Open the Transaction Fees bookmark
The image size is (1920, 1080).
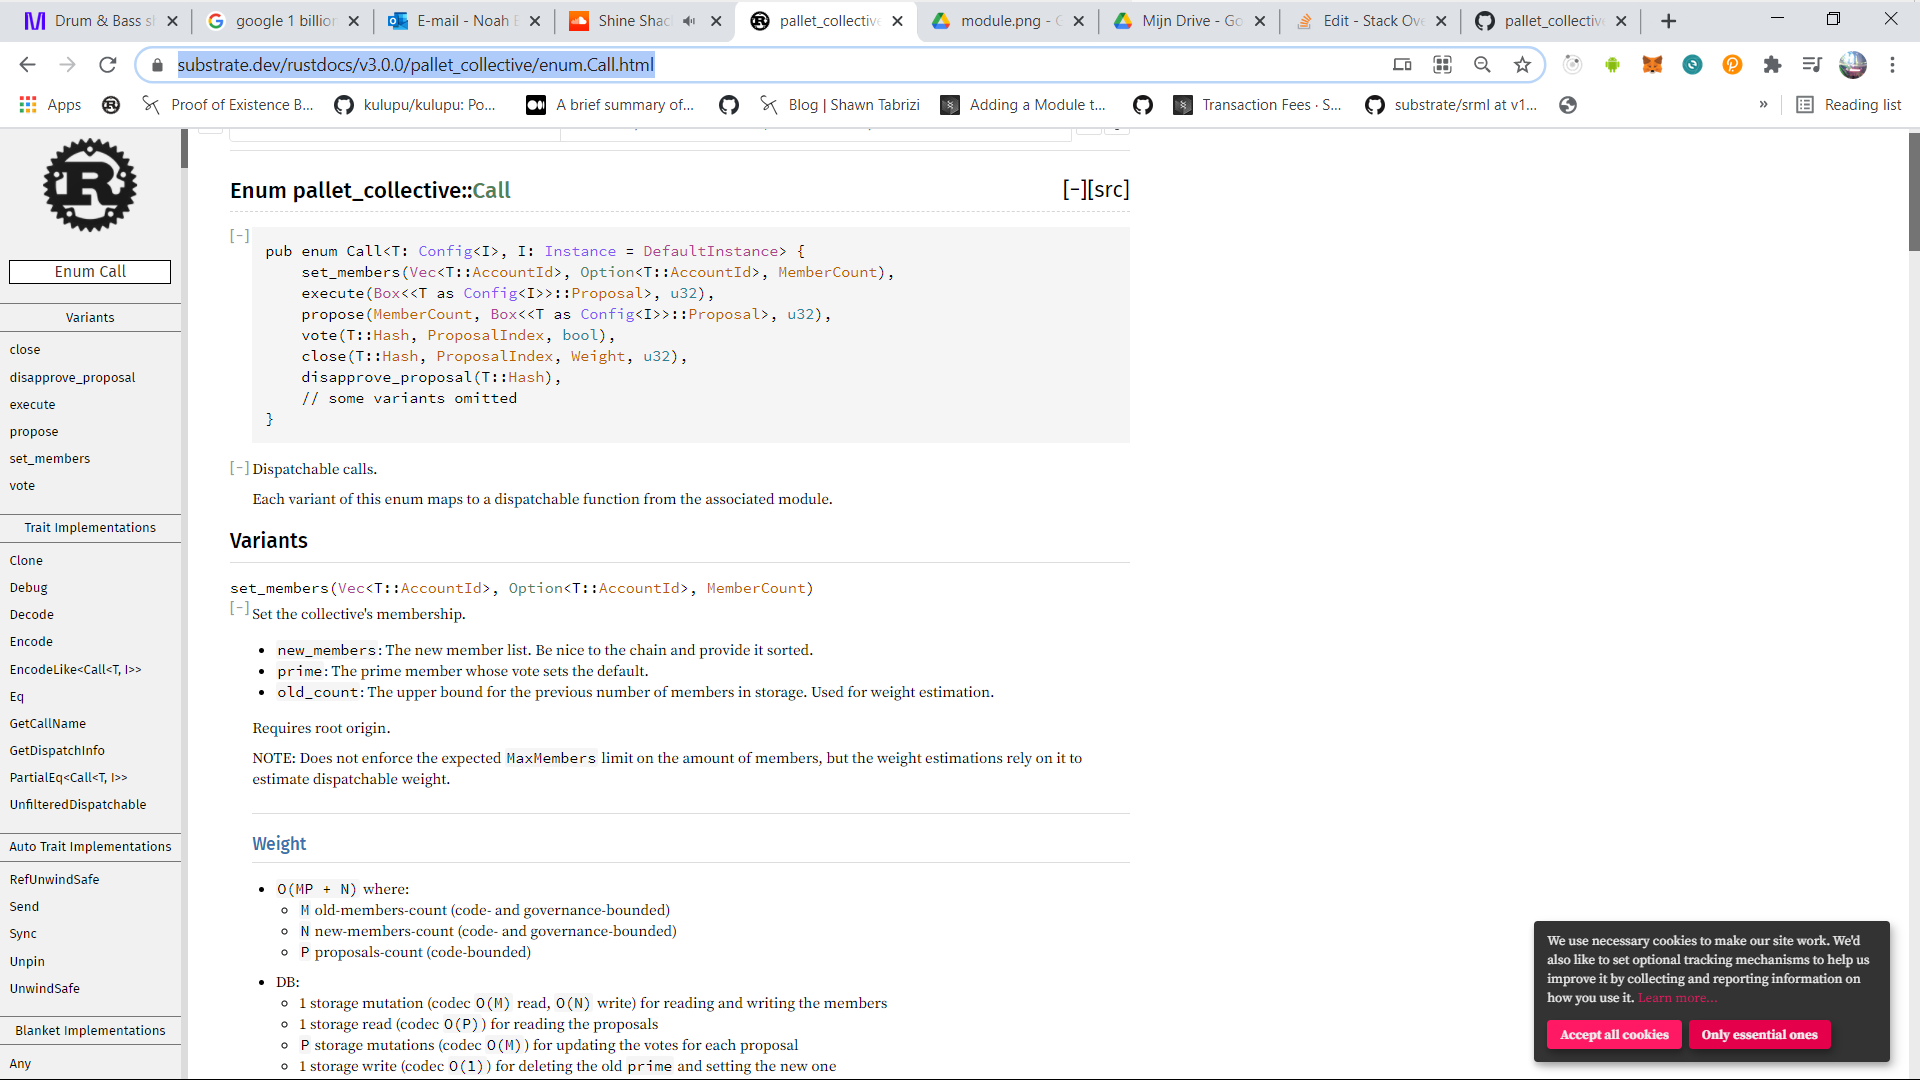[x=1257, y=105]
